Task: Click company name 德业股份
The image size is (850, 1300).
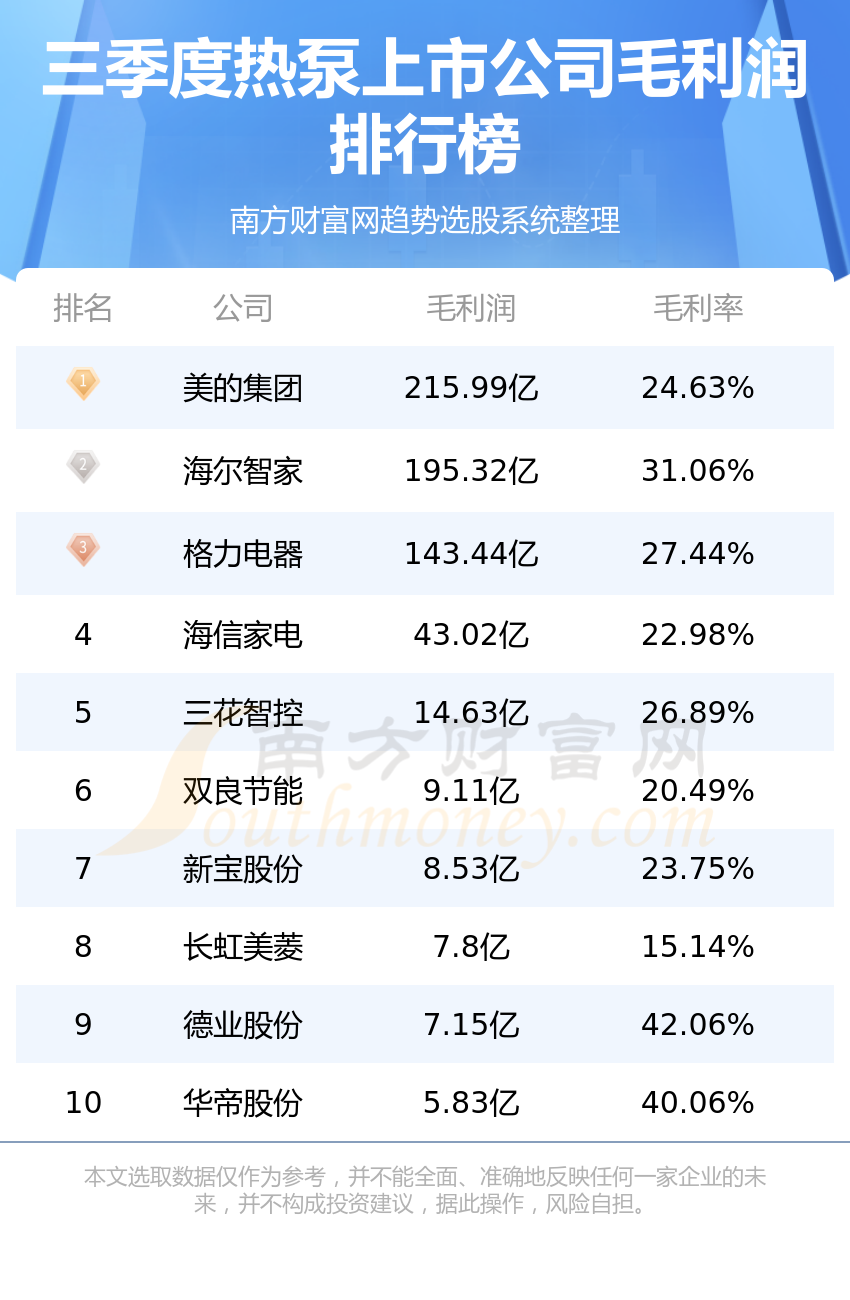Action: pyautogui.click(x=243, y=1025)
